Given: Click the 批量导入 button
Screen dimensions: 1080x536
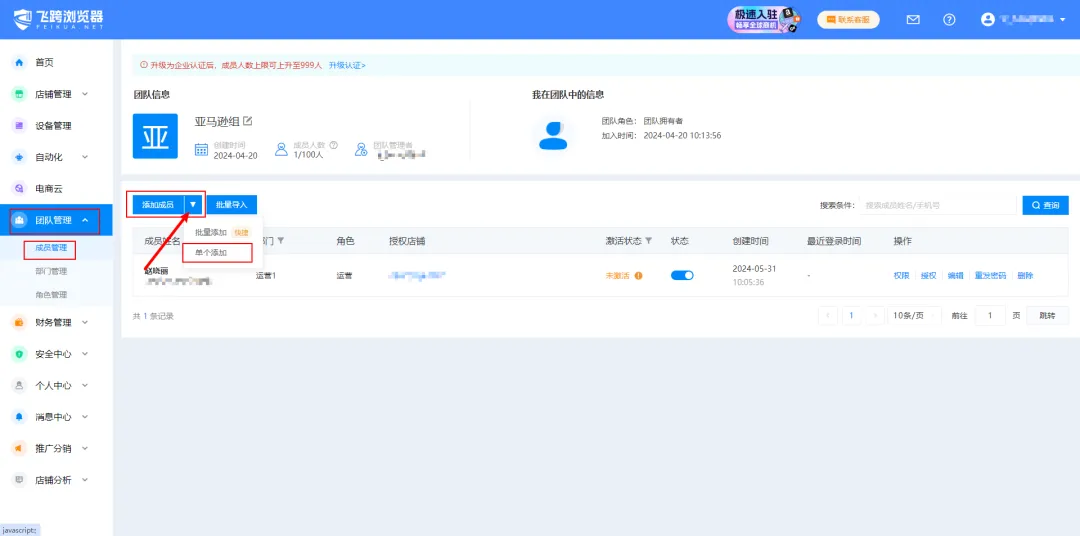Looking at the screenshot, I should click(232, 204).
